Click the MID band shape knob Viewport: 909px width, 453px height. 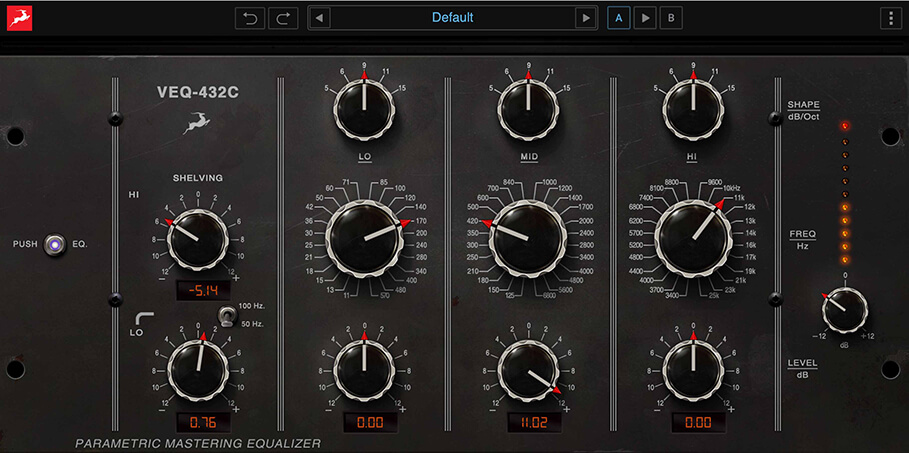coord(528,109)
